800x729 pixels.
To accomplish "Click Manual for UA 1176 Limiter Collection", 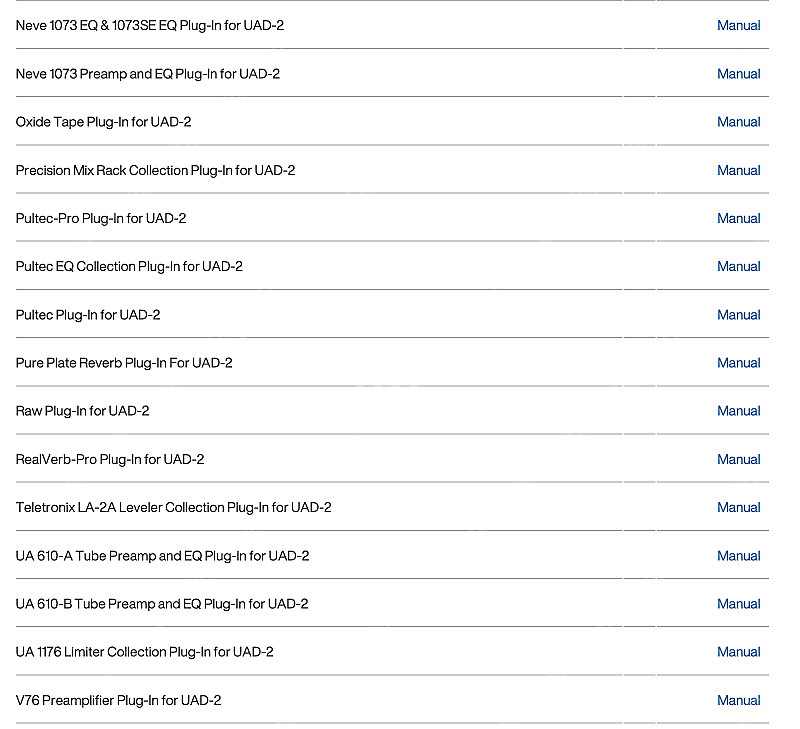I will click(738, 652).
